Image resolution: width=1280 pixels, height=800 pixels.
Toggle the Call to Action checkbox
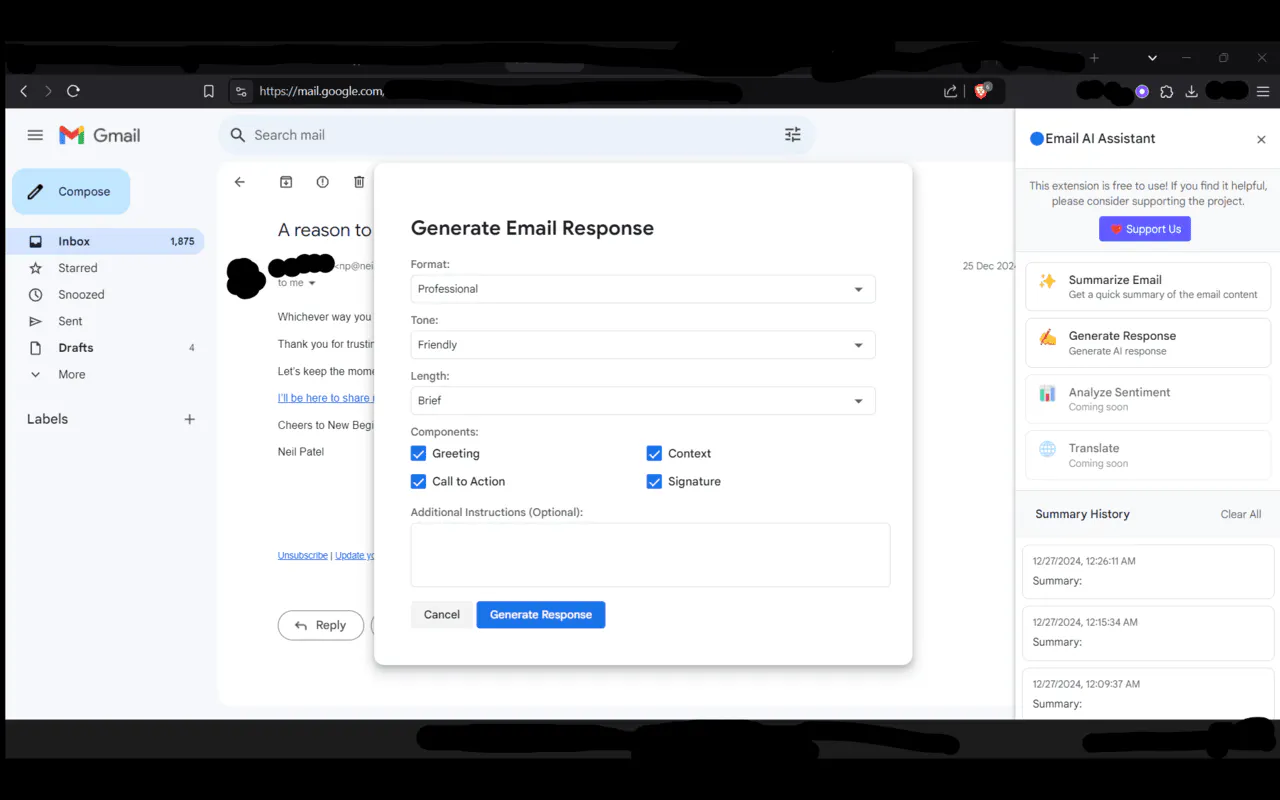(418, 481)
